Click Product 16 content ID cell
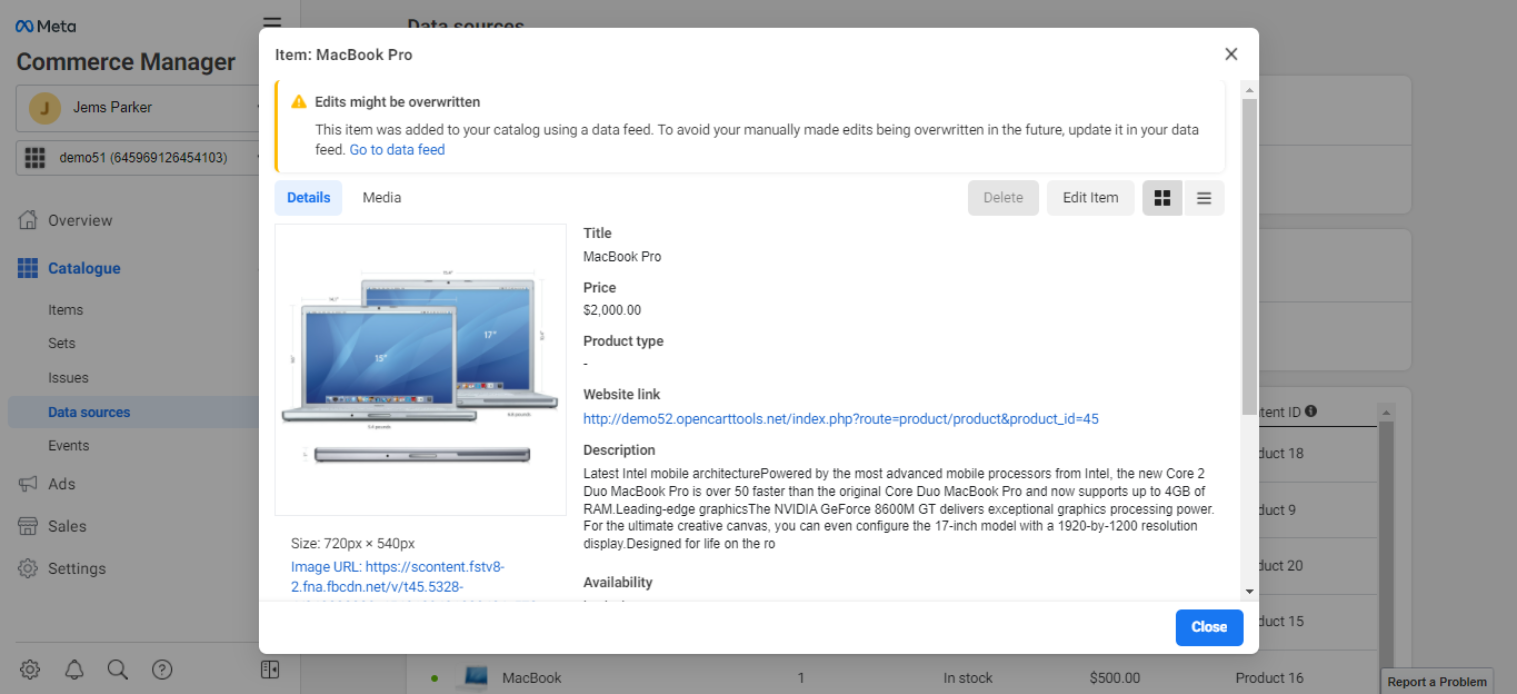 [1269, 678]
